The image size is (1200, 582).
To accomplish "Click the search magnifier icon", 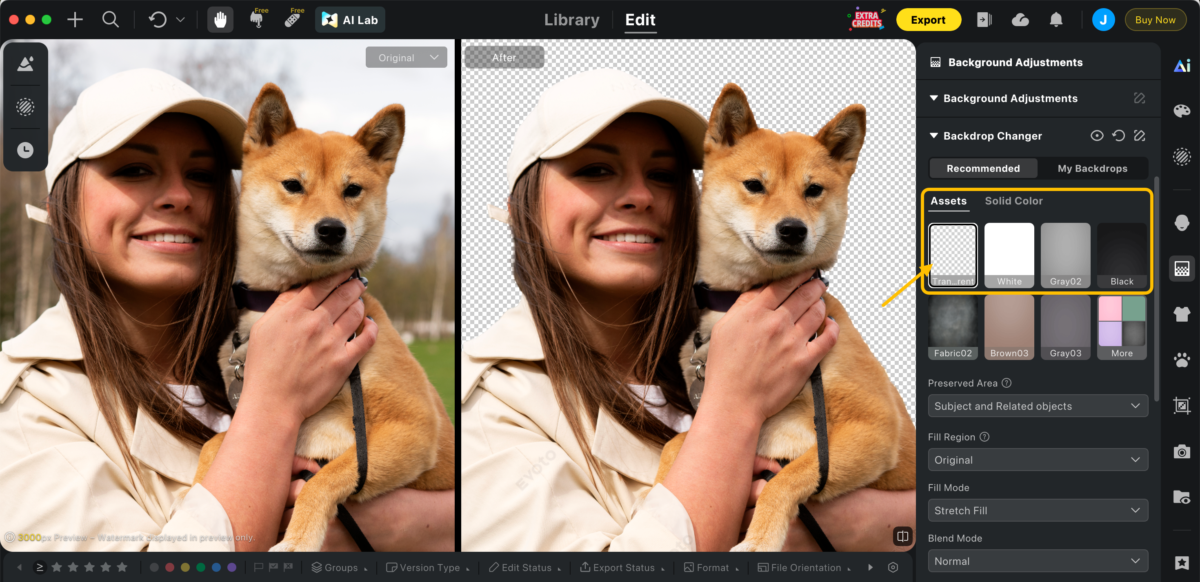I will click(x=110, y=19).
